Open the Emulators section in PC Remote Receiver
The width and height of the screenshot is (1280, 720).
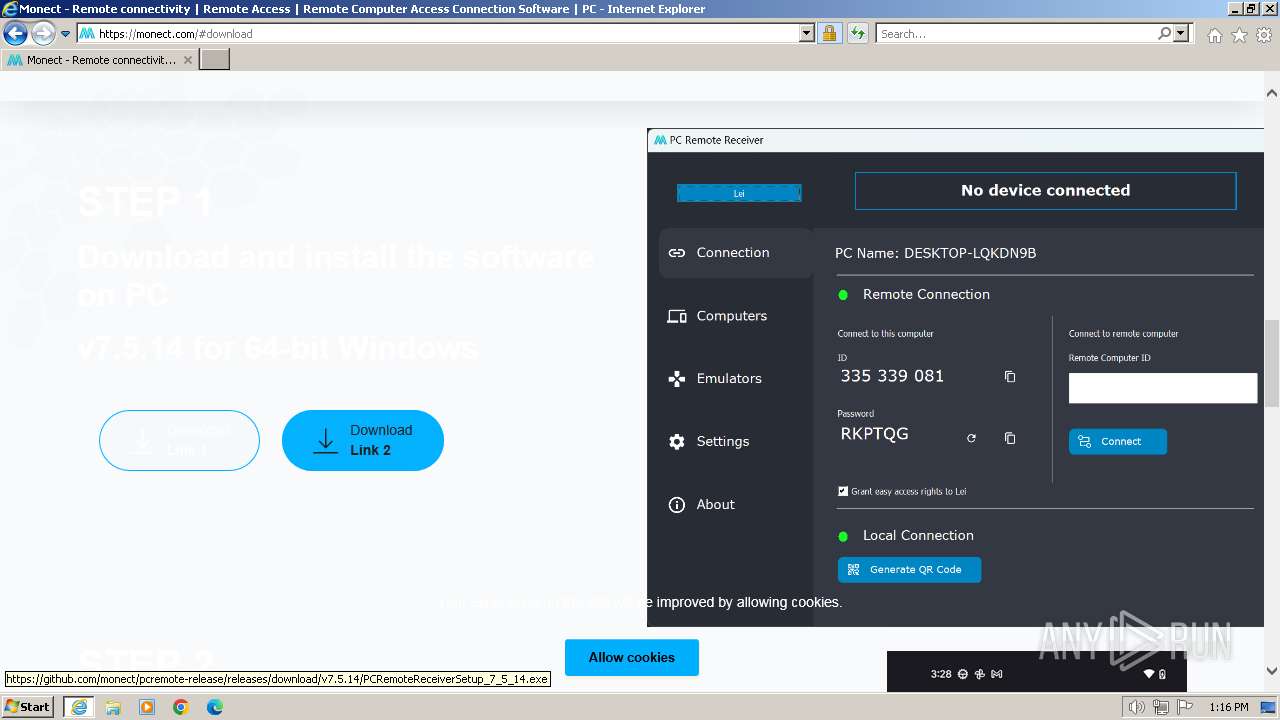click(715, 379)
